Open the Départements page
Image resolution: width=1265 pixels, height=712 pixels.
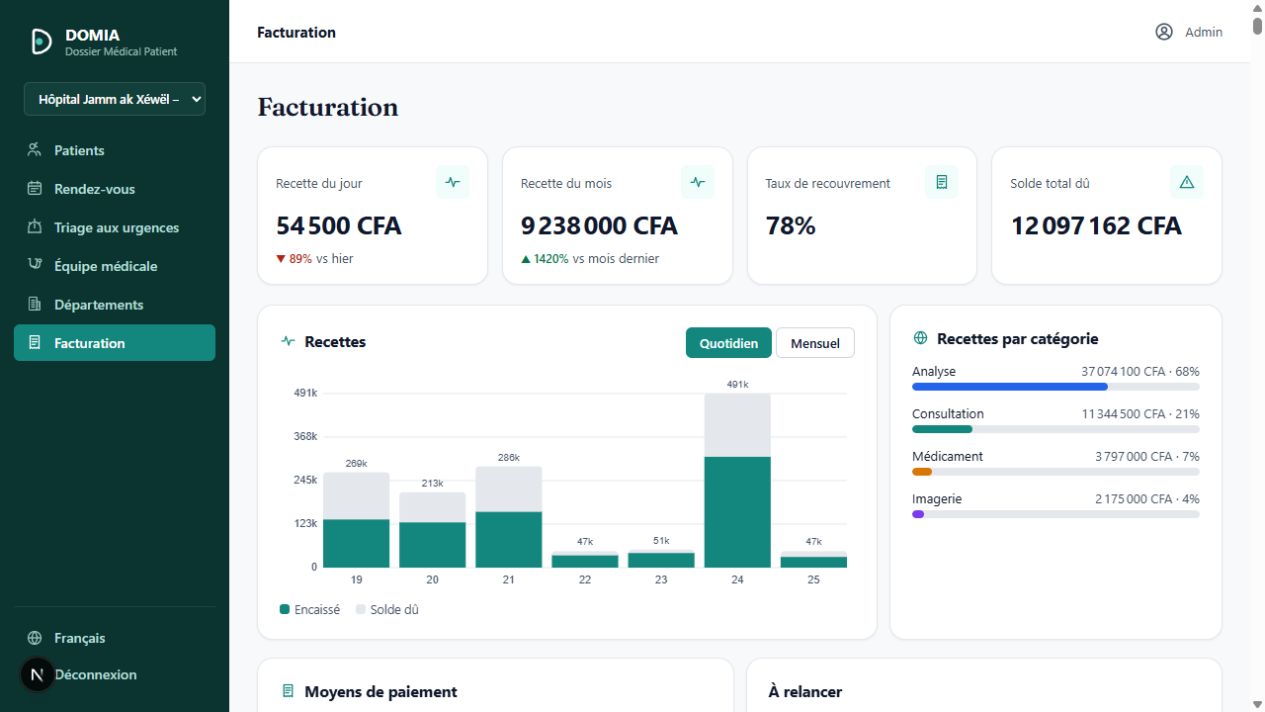pos(115,304)
